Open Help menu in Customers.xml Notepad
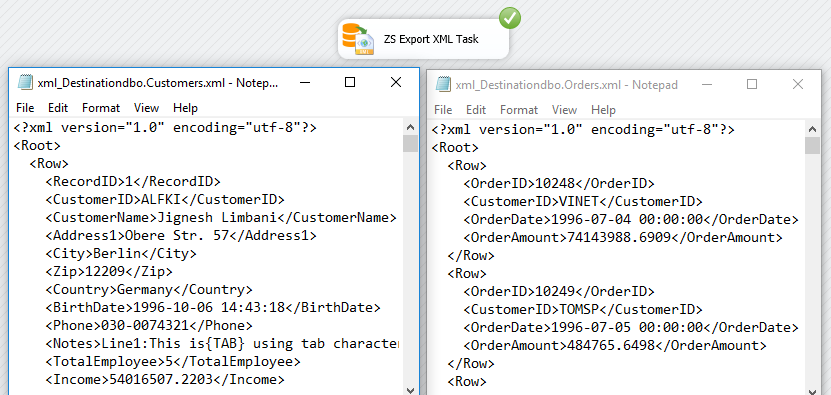Viewport: 831px width, 395px height. [185, 108]
